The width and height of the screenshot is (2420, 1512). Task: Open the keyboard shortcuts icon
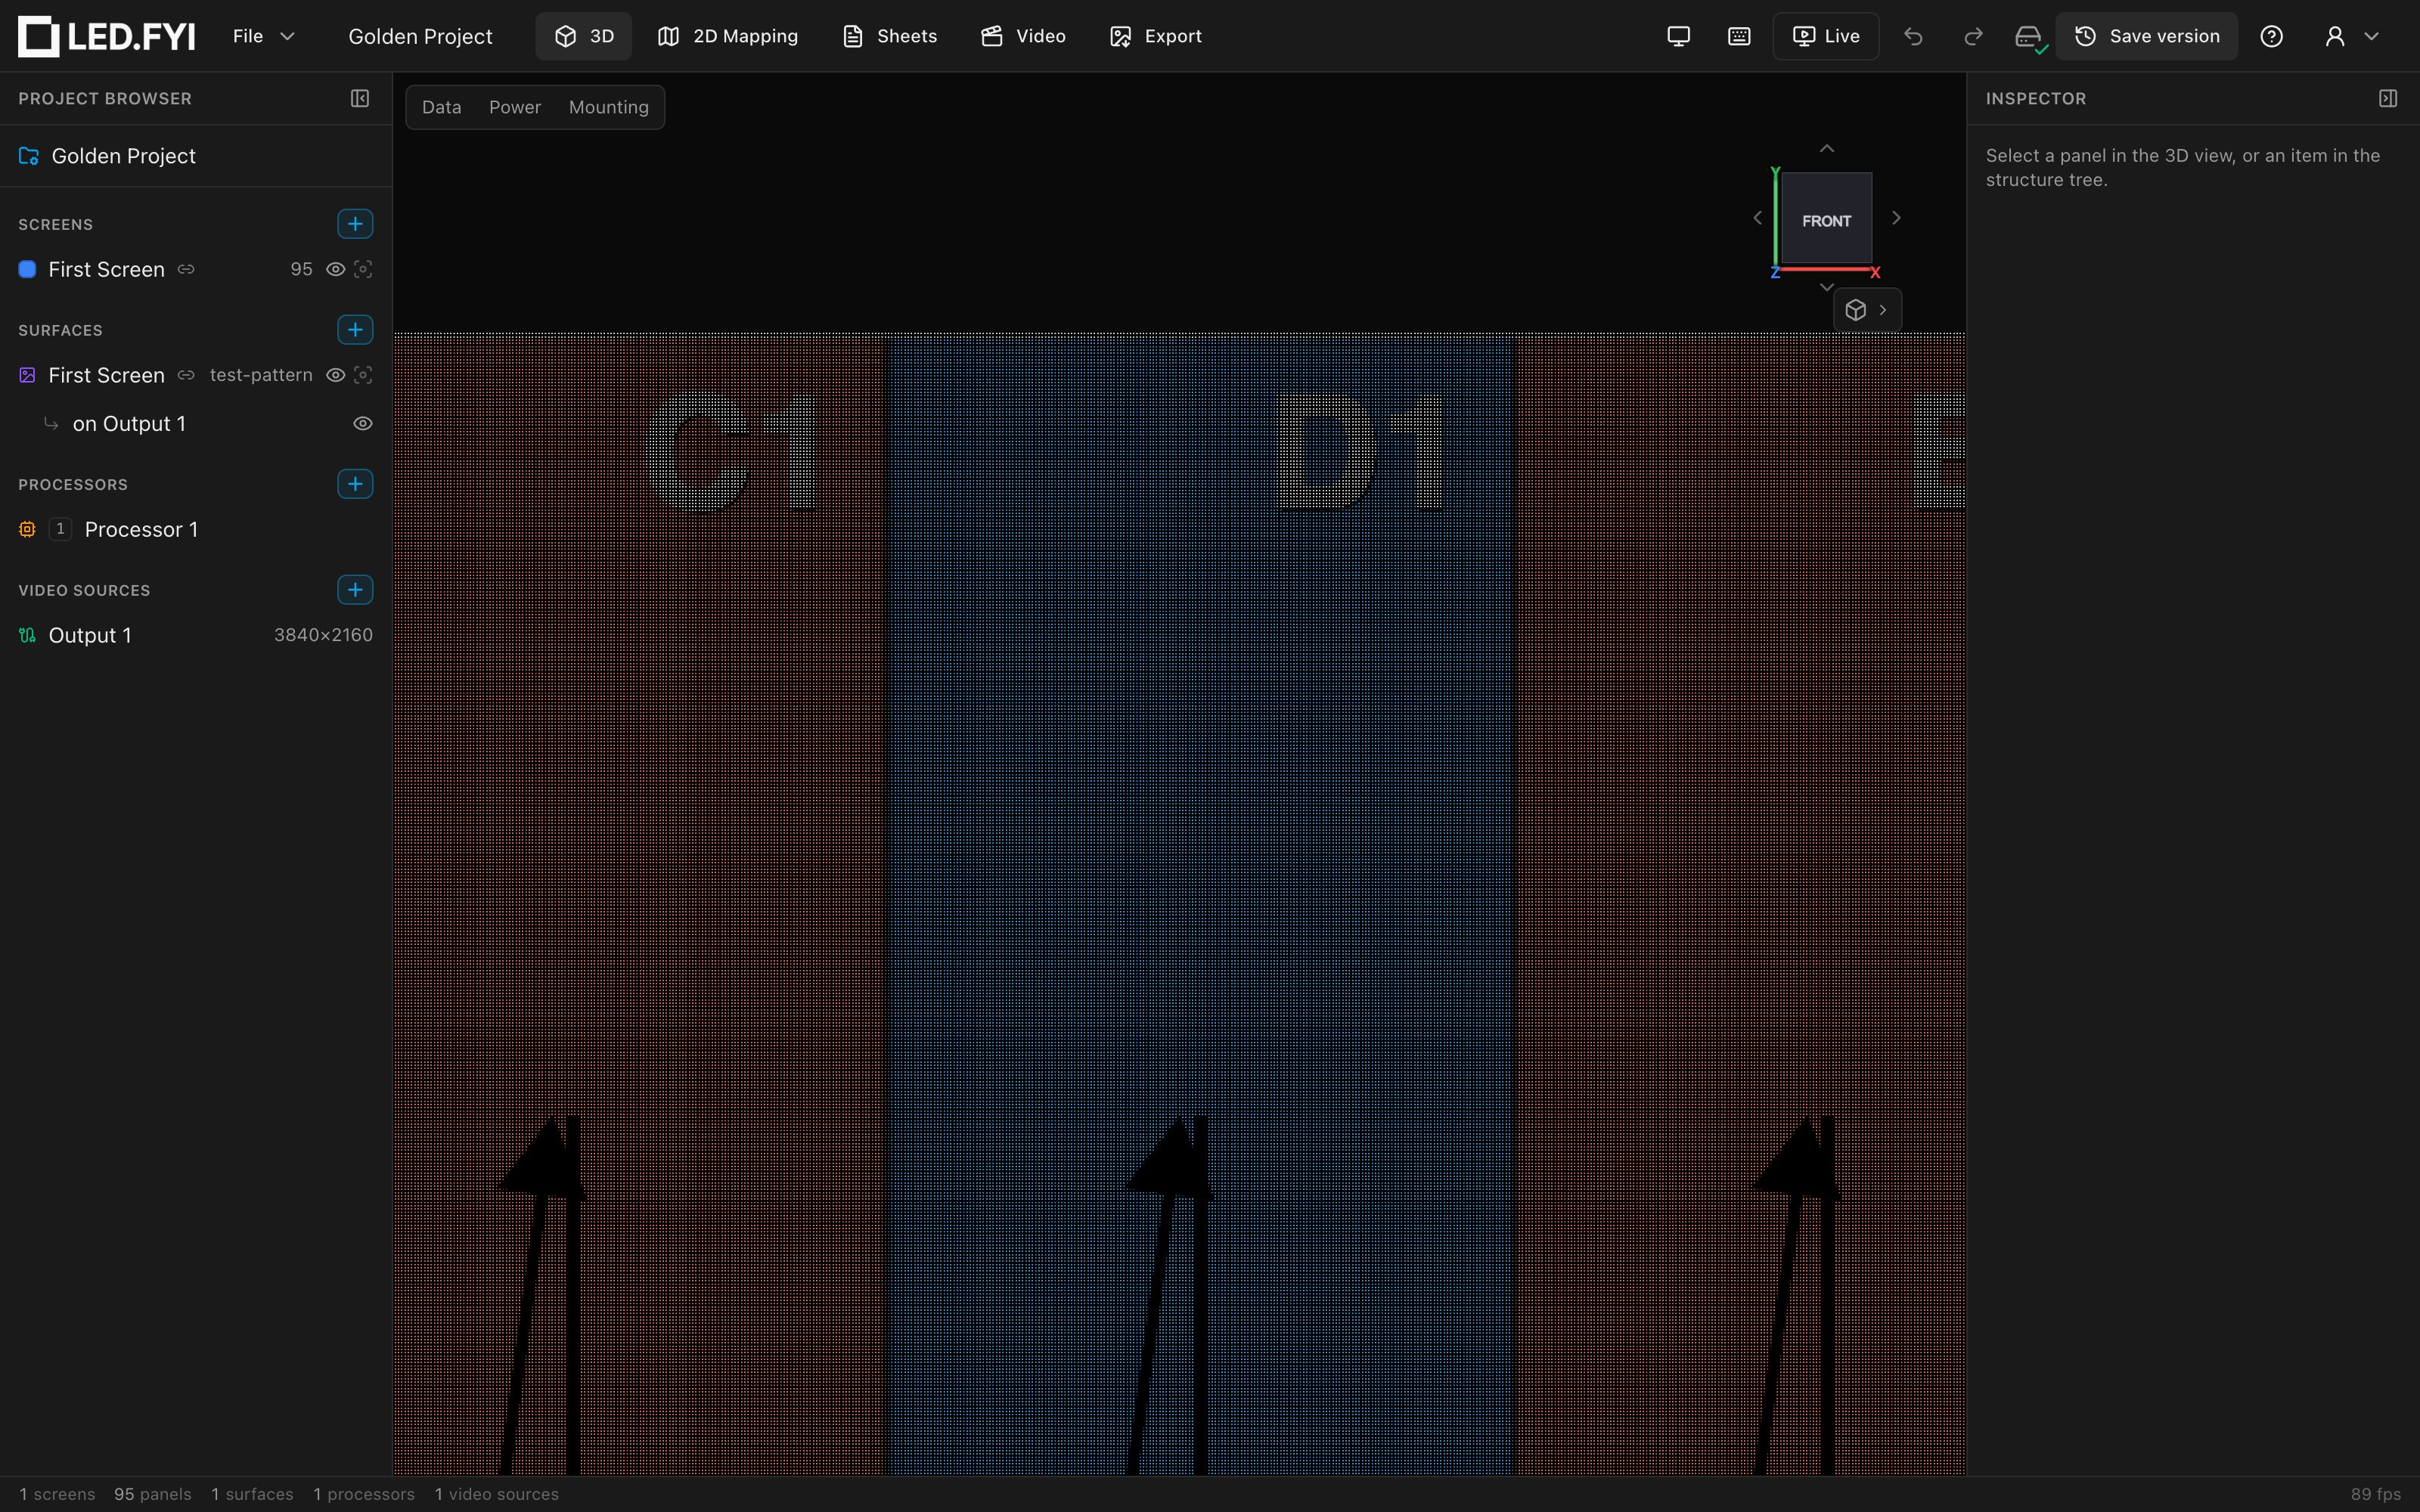pos(1739,36)
